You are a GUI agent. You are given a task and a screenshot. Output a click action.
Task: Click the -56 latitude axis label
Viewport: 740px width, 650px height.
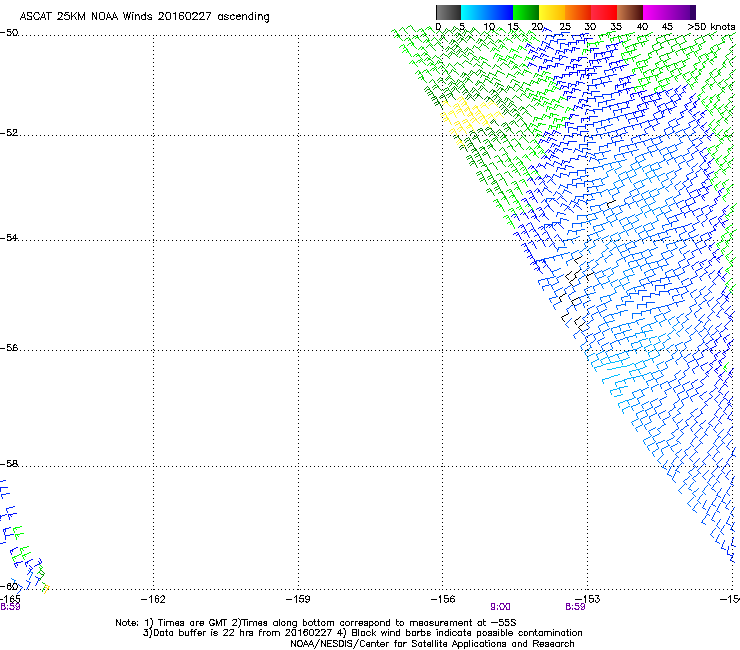[9, 347]
